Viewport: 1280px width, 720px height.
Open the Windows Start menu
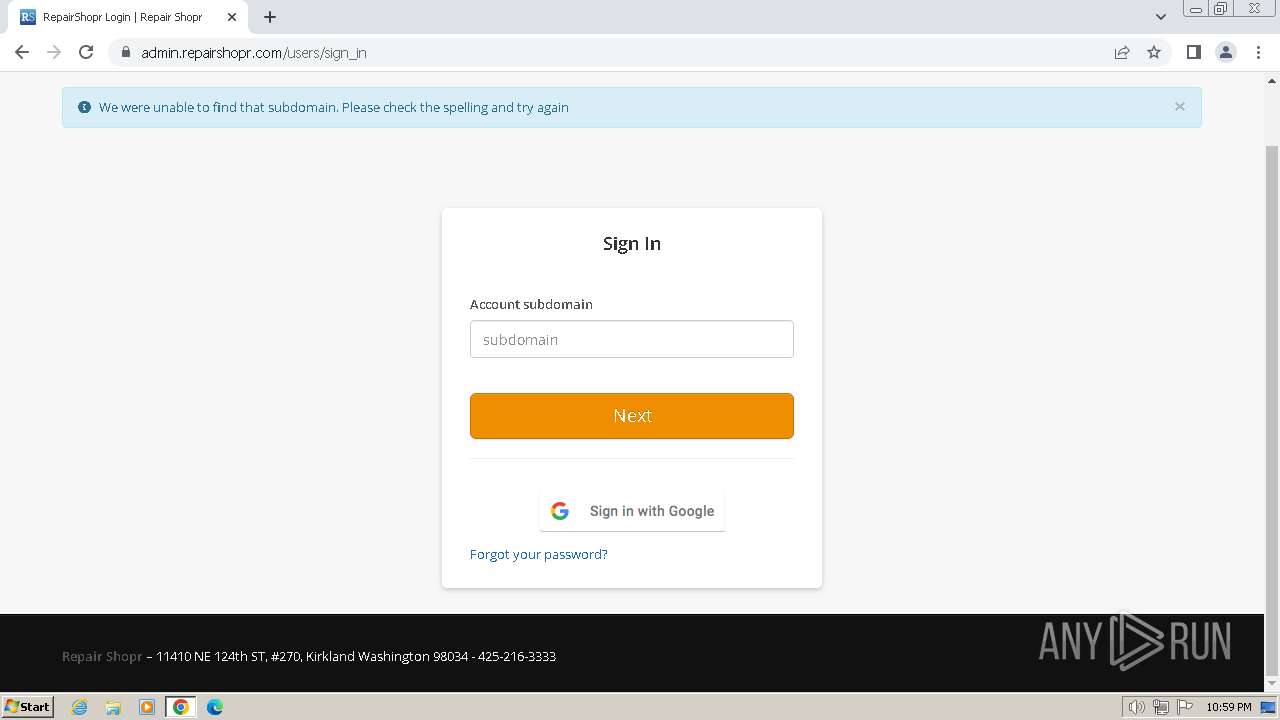(x=28, y=706)
